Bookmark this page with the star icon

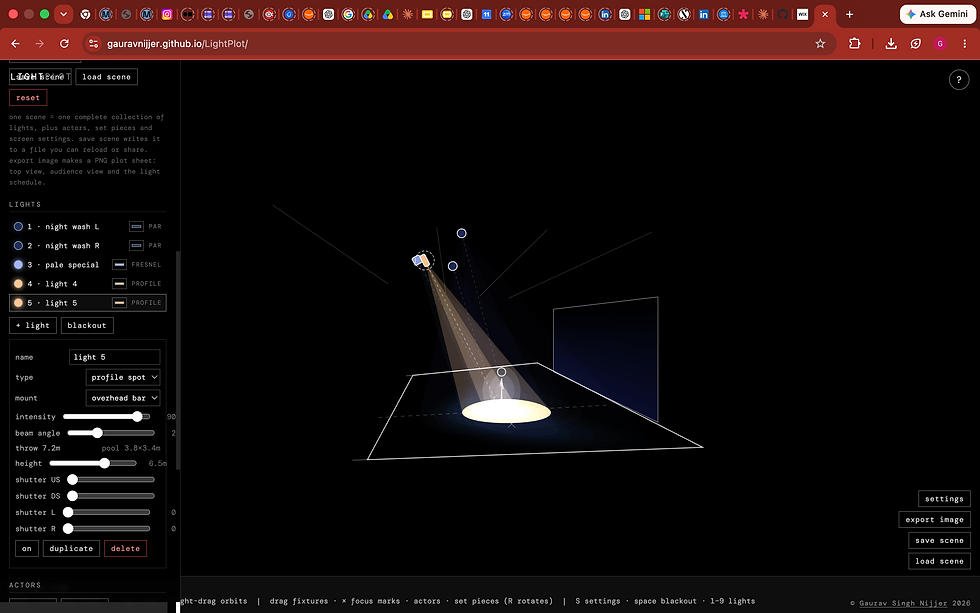(x=820, y=44)
